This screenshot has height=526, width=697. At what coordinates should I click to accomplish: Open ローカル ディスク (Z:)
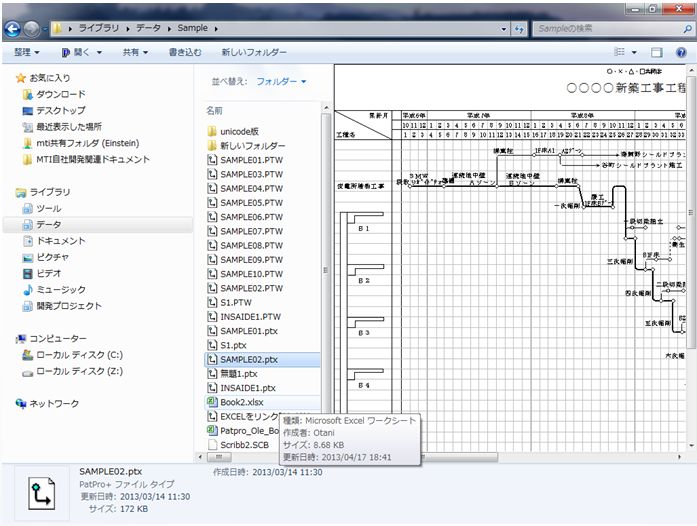point(79,371)
